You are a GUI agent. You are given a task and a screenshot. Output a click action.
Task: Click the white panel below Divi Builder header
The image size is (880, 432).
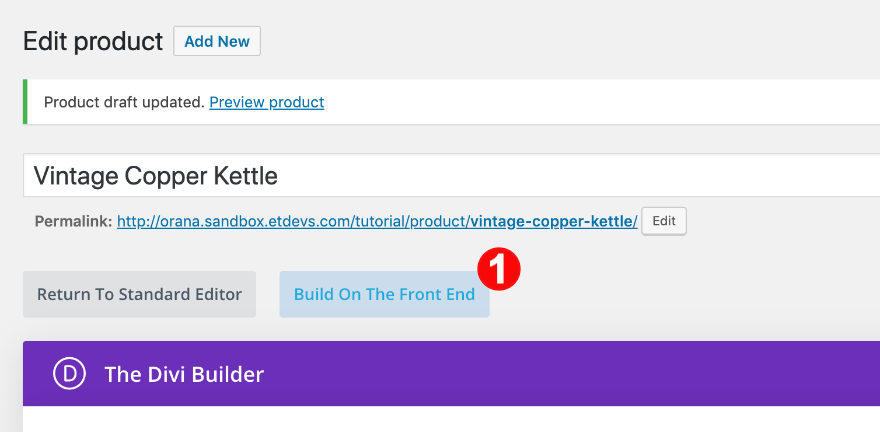[450, 420]
